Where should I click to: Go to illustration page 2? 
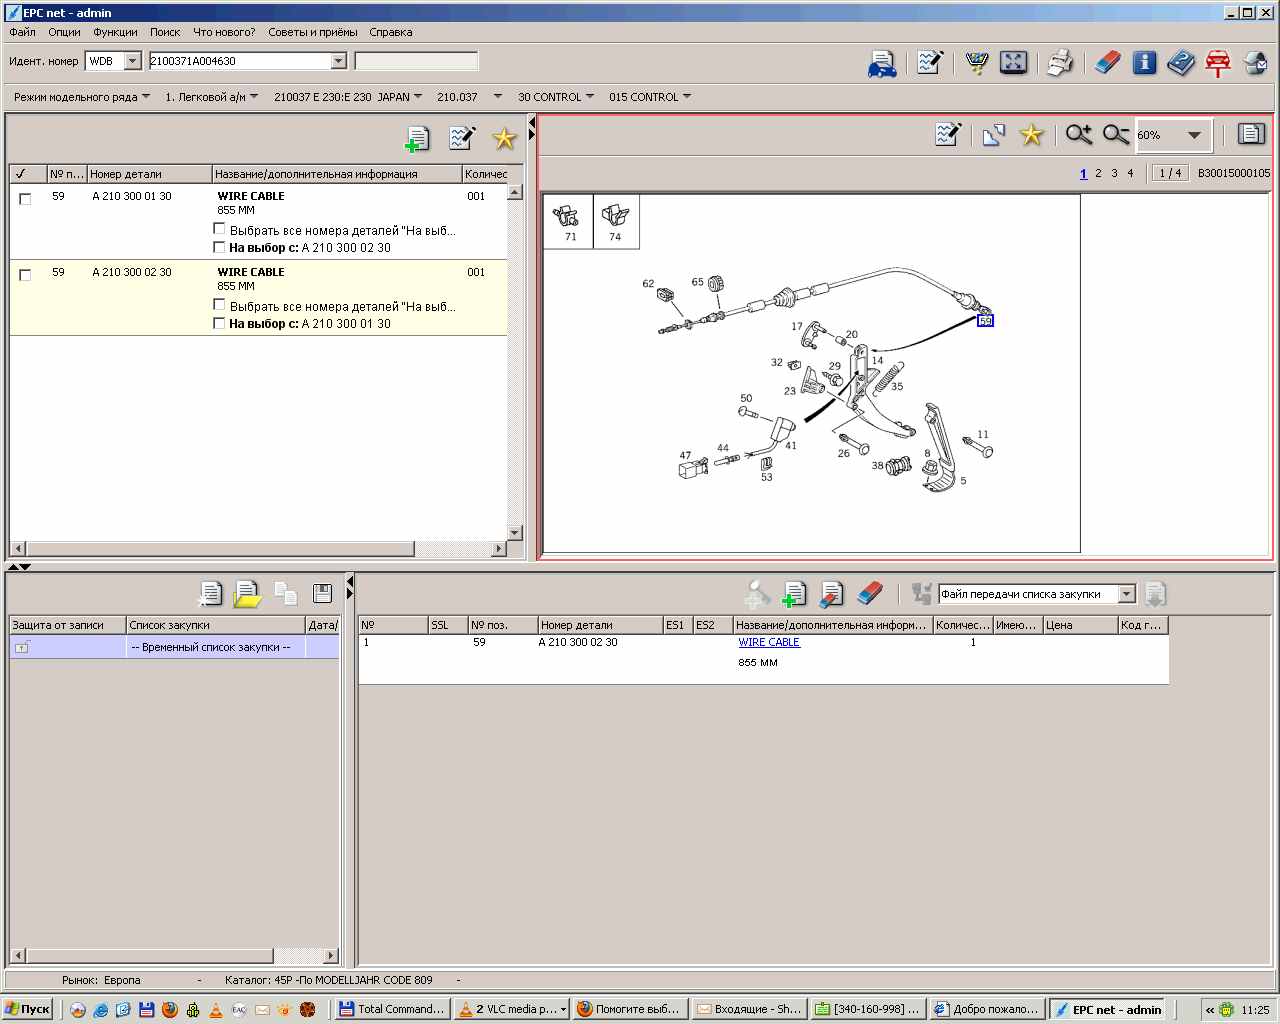point(1098,173)
